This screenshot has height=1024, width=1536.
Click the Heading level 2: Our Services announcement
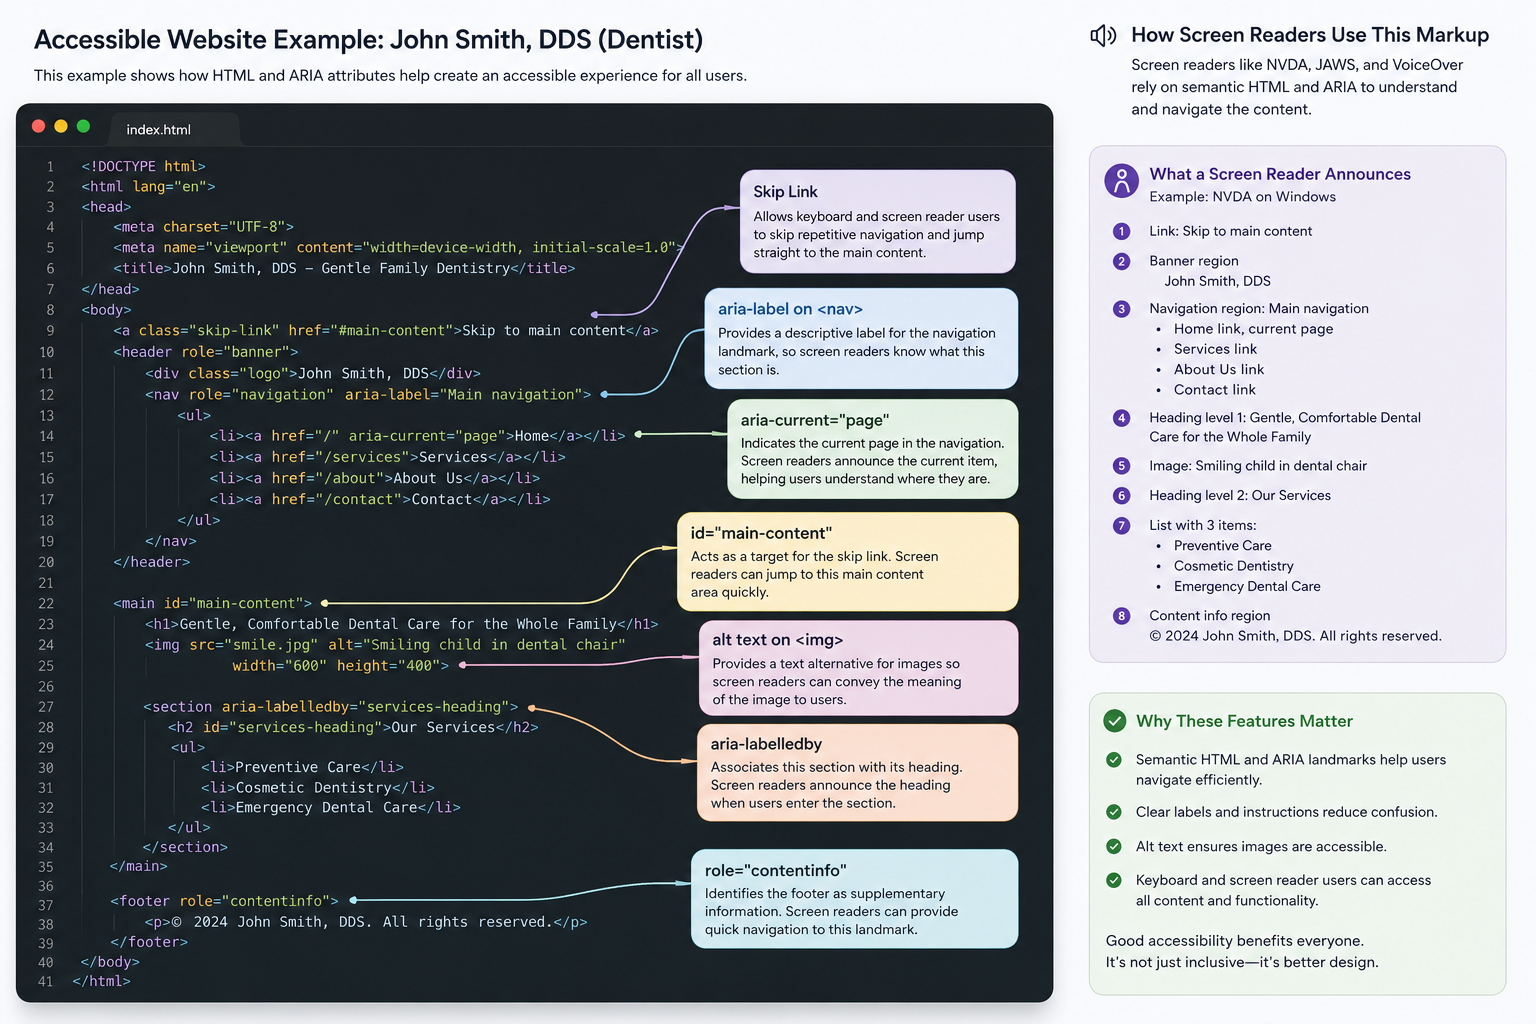1240,496
